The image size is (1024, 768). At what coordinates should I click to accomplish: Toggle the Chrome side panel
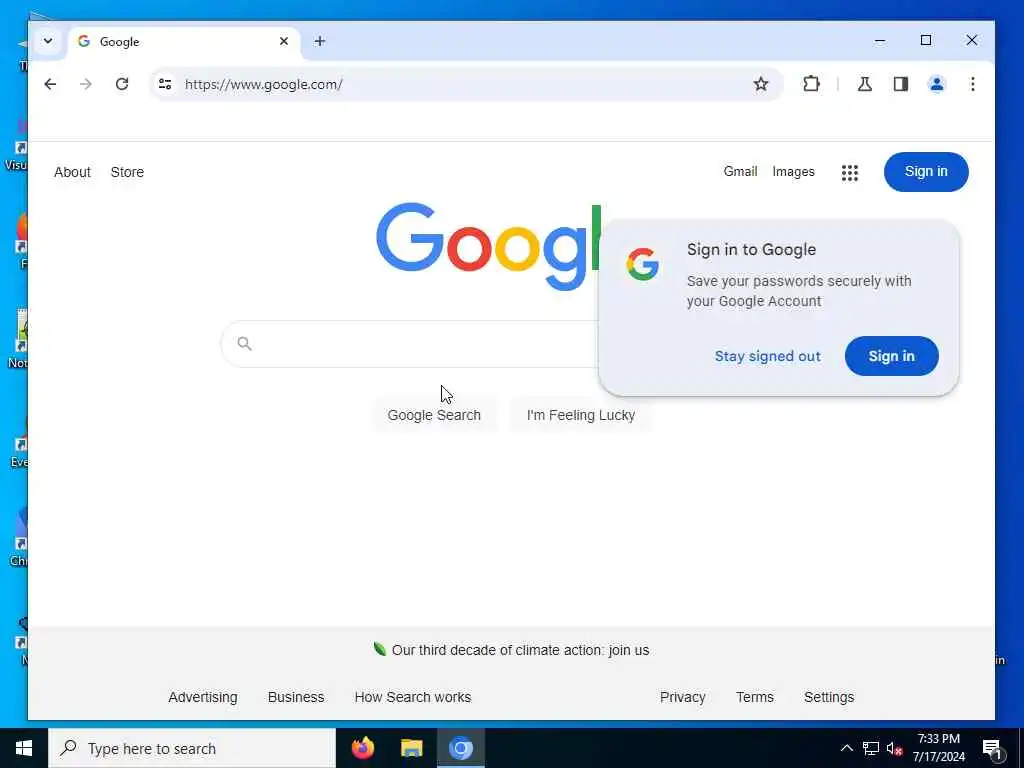(x=901, y=84)
